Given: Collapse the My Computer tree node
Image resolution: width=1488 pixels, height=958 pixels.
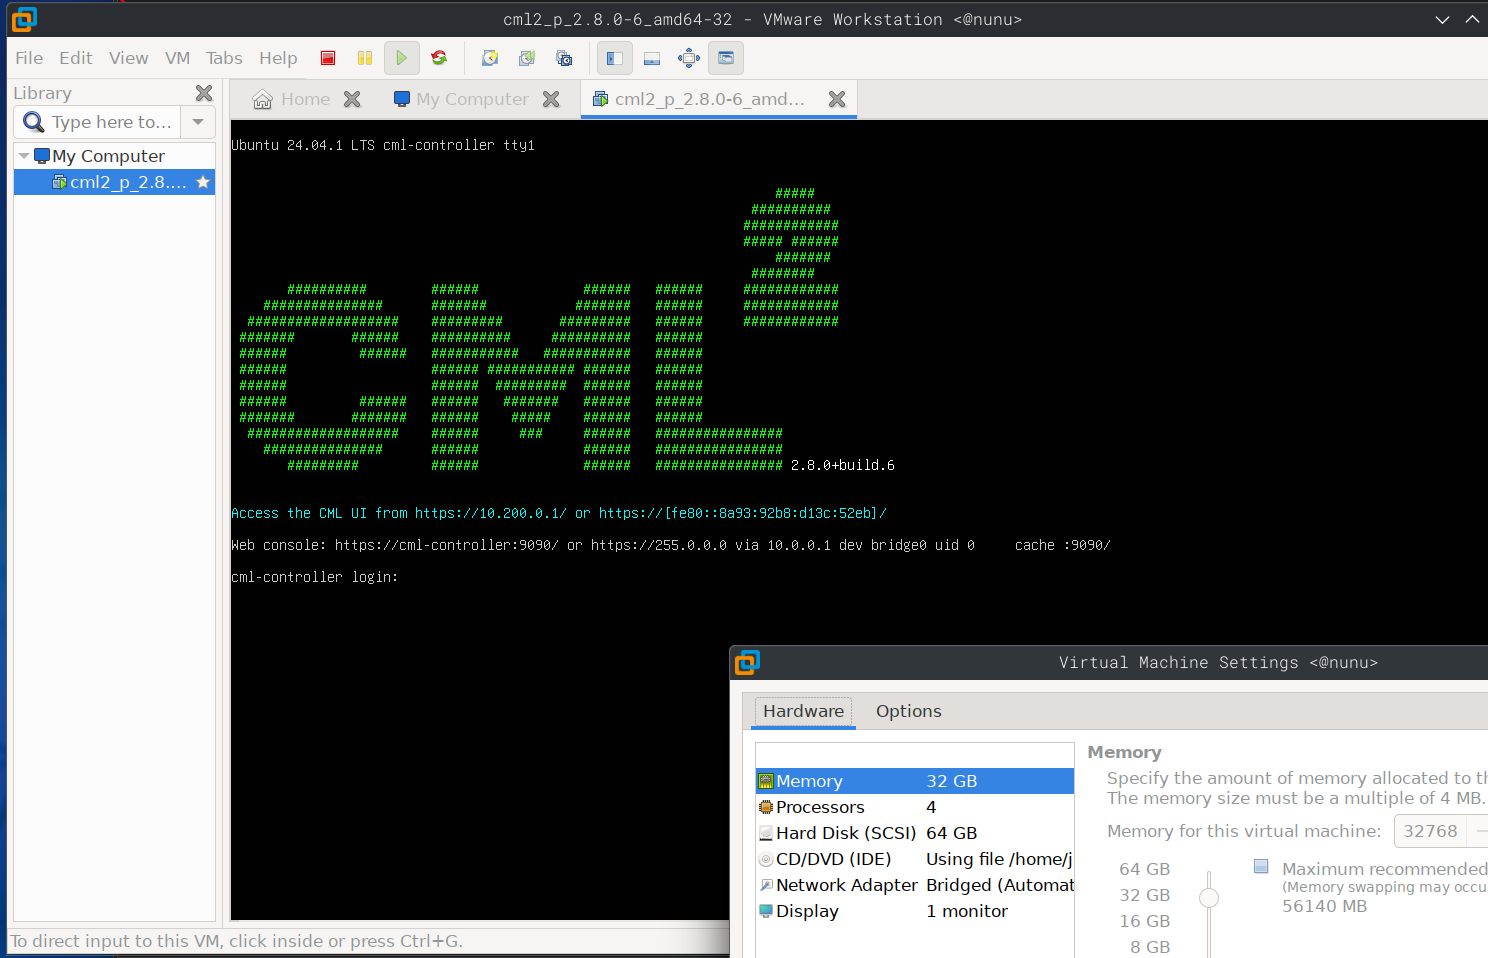Looking at the screenshot, I should (x=24, y=156).
